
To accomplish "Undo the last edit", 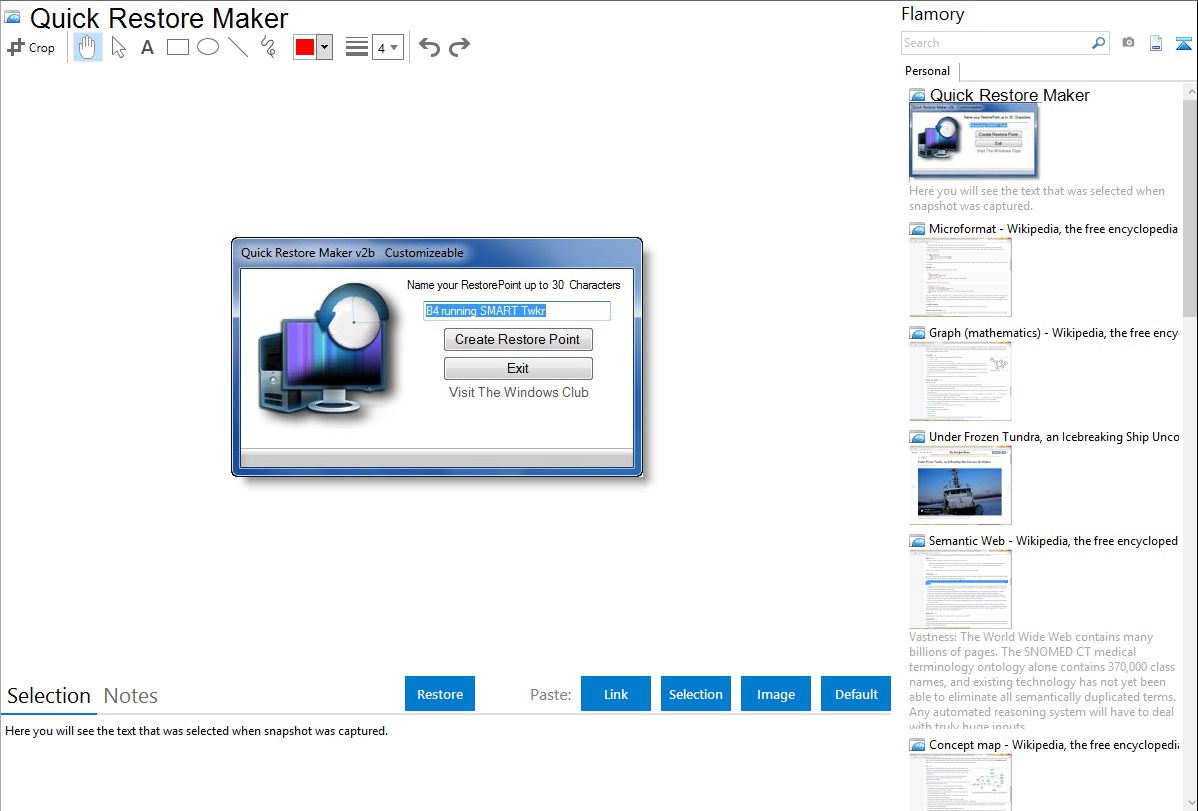I will (x=429, y=47).
